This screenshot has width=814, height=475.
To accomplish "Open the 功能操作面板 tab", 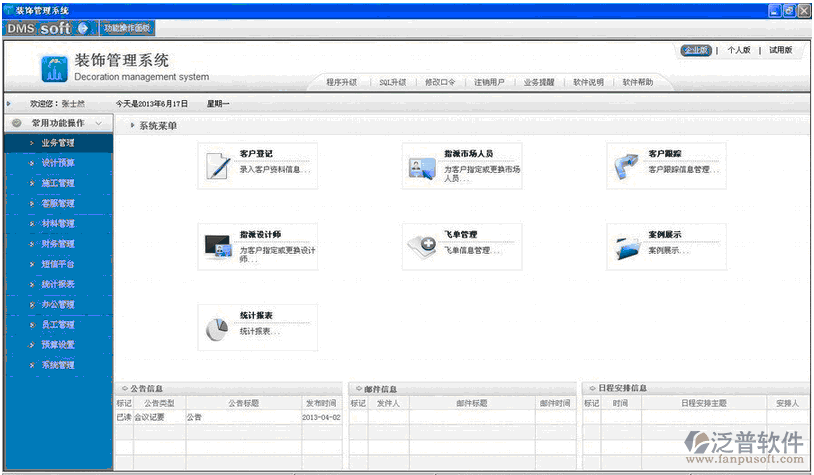I will 127,28.
